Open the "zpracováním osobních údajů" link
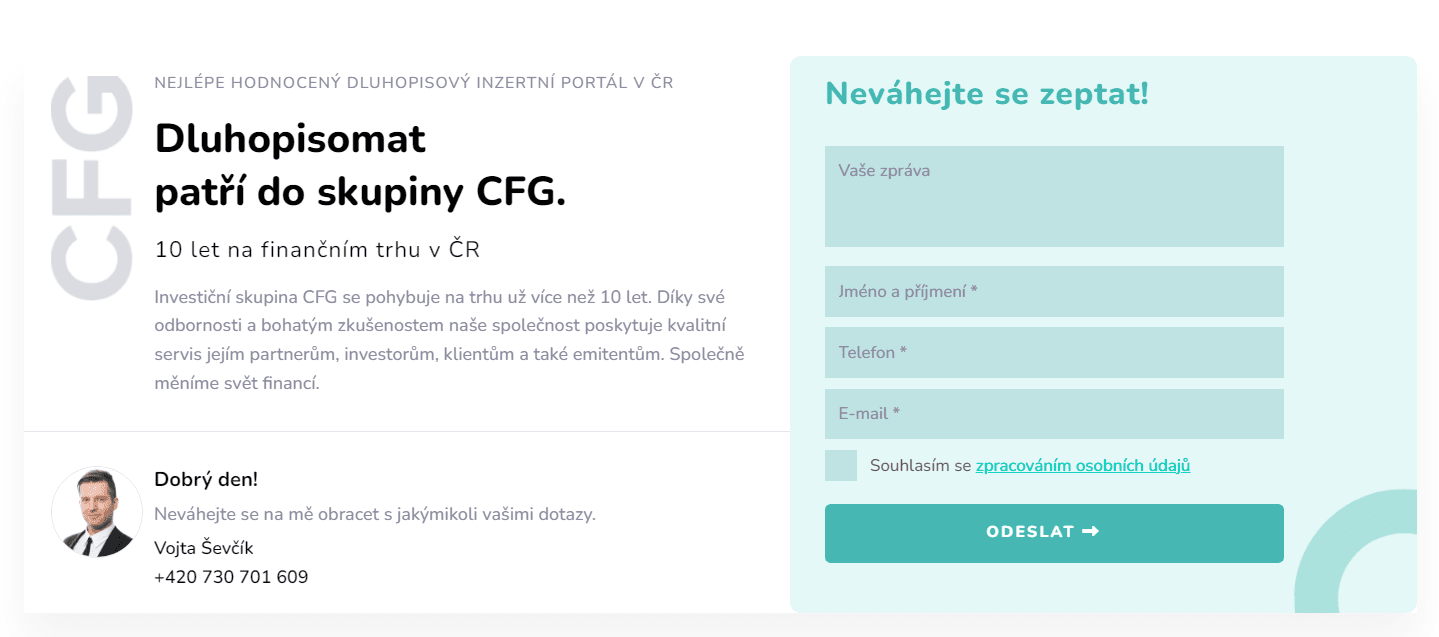This screenshot has width=1439, height=637. [1083, 465]
